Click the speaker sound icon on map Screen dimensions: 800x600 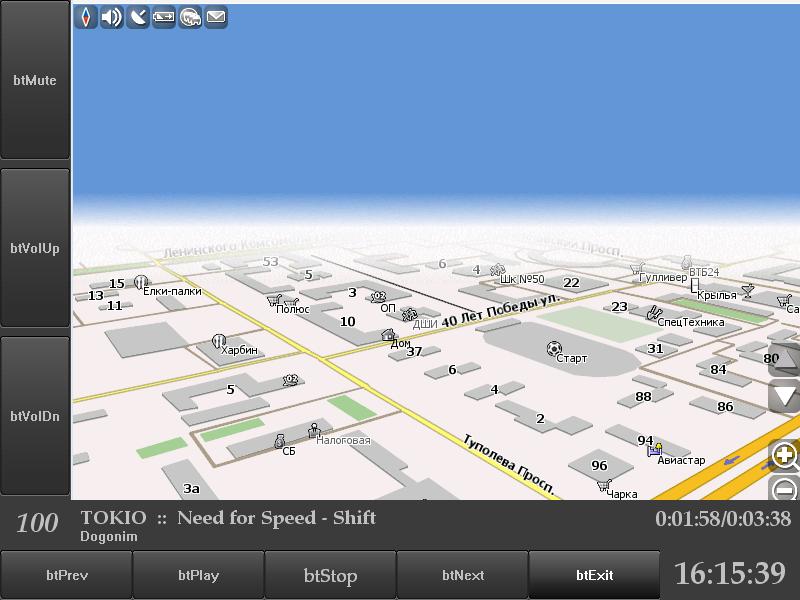(112, 16)
